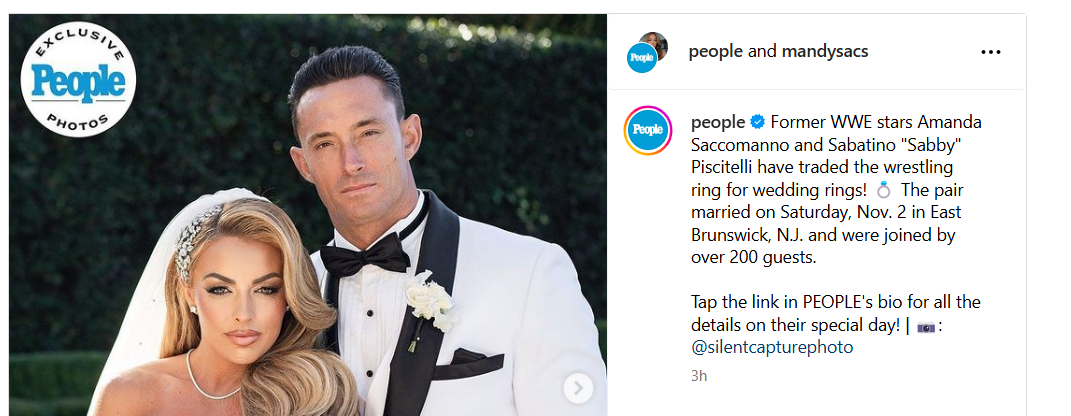Click the People Exclusive Photos badge on image
Image resolution: width=1071 pixels, height=416 pixels.
click(78, 80)
